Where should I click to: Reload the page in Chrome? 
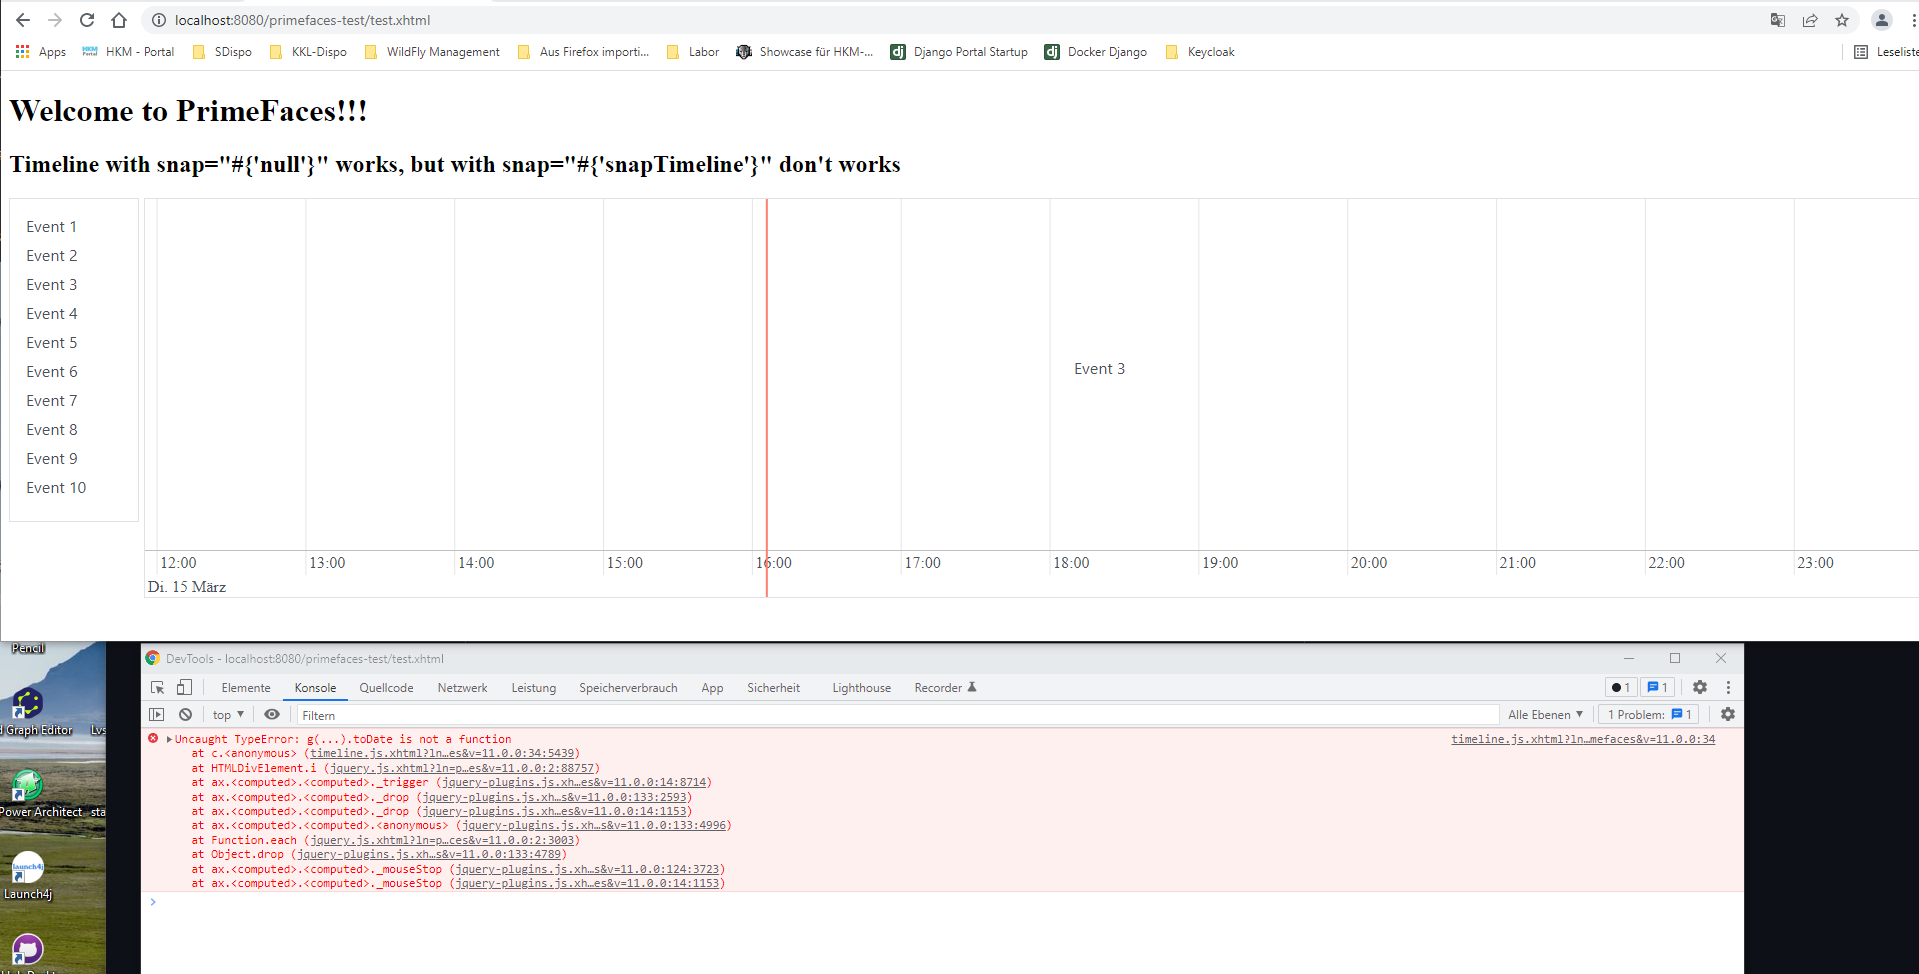(87, 20)
